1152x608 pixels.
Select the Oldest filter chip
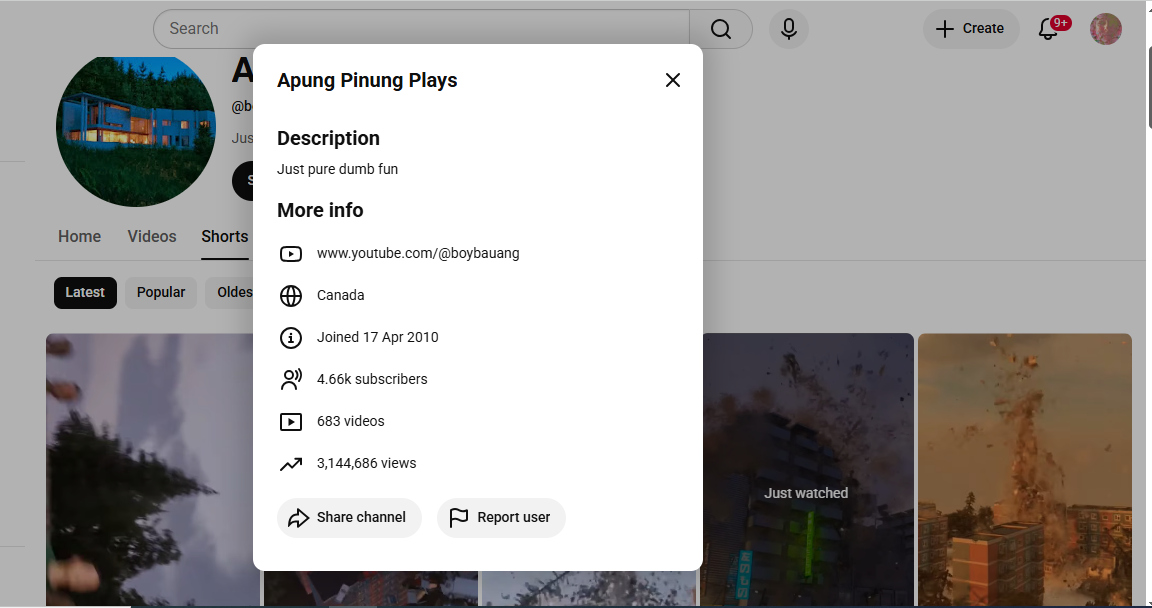229,292
